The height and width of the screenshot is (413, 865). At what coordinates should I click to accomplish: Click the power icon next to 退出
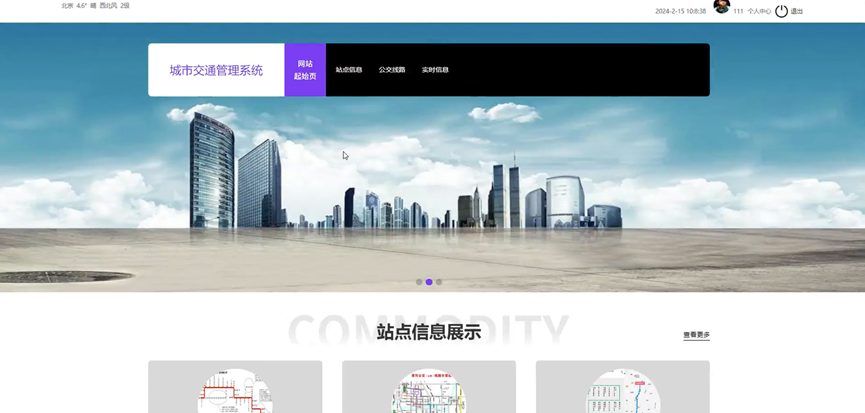(781, 11)
